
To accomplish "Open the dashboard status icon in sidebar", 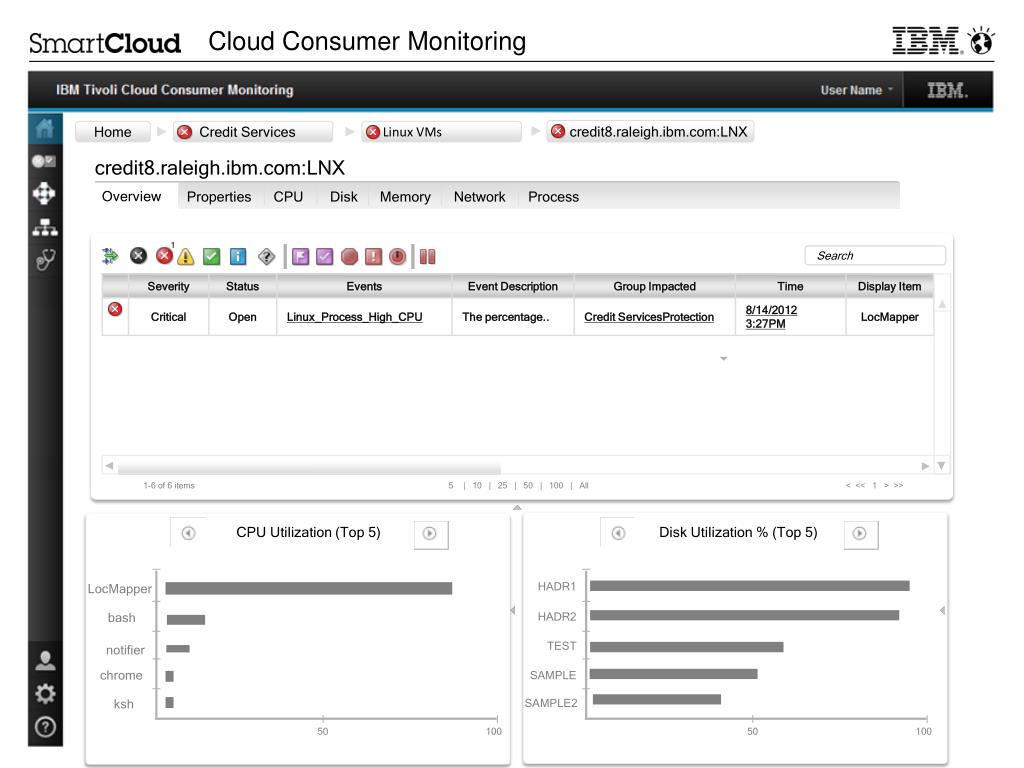I will pyautogui.click(x=44, y=161).
